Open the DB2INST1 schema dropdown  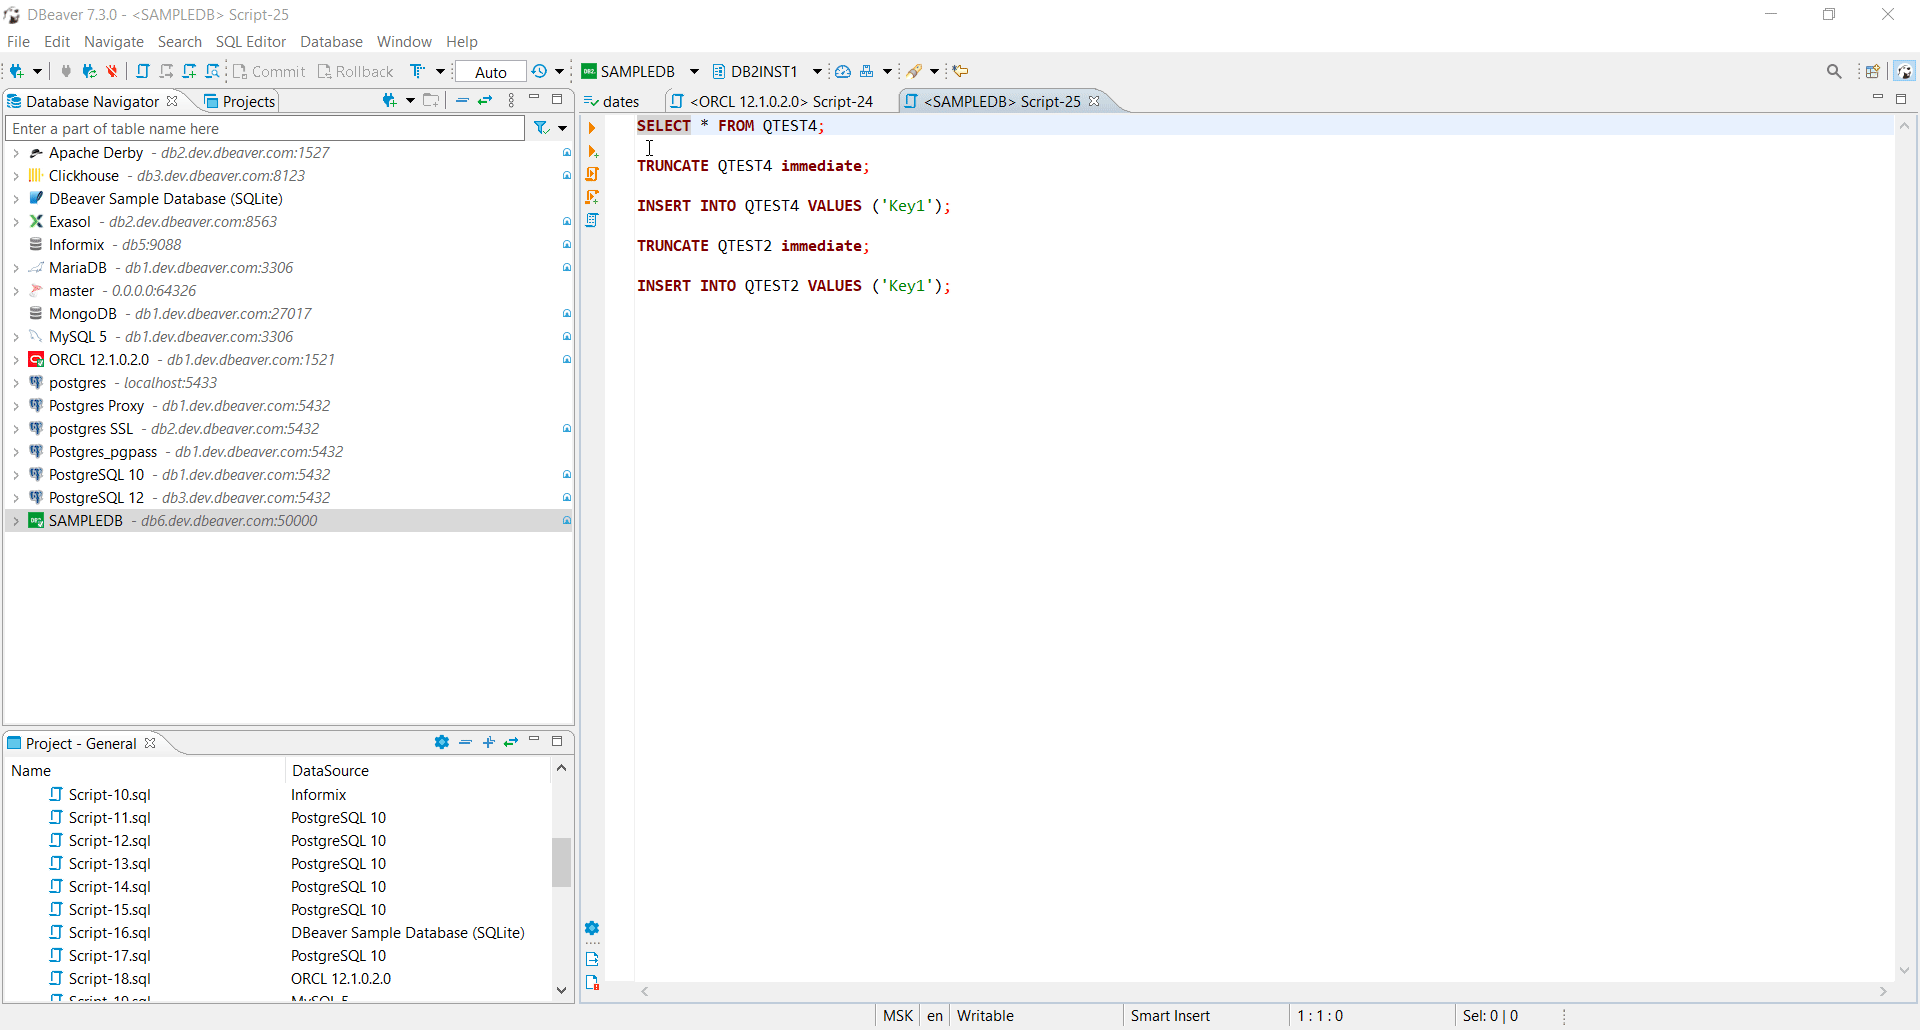coord(817,71)
